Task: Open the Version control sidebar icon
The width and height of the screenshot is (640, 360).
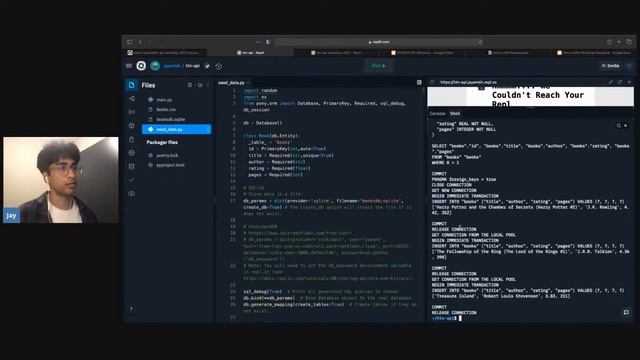Action: point(131,98)
